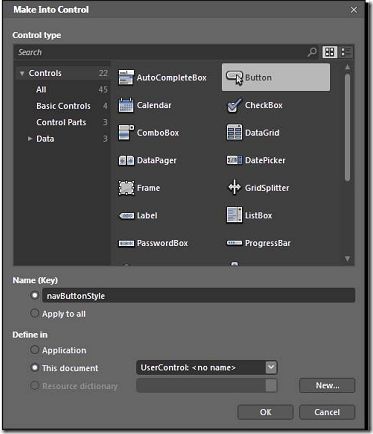Choose the GridSplitter control icon
This screenshot has width=373, height=434.
point(234,187)
